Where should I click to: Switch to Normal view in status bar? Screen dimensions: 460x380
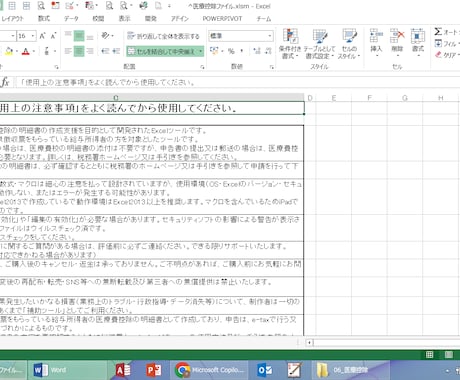coord(430,355)
